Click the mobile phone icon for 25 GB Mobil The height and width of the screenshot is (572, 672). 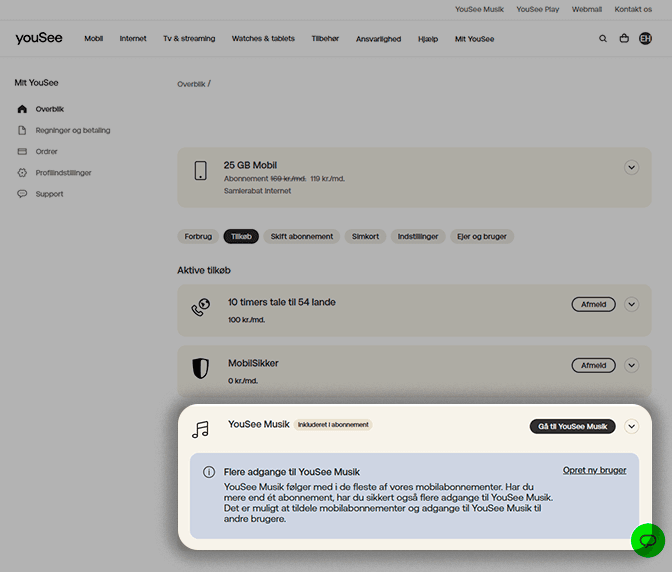coord(201,171)
